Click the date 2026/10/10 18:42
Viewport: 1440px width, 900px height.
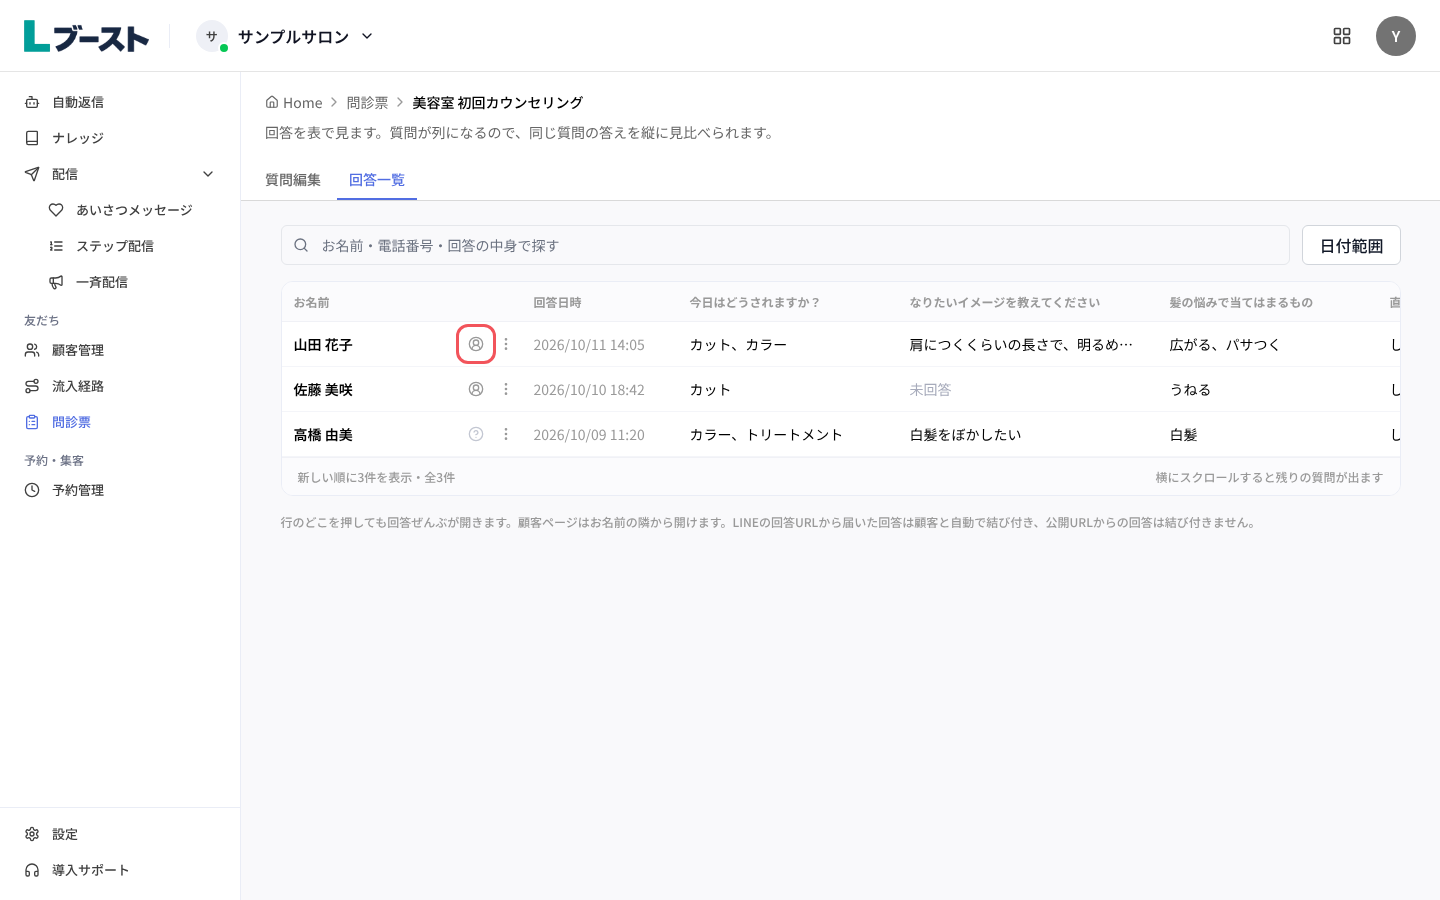point(589,390)
